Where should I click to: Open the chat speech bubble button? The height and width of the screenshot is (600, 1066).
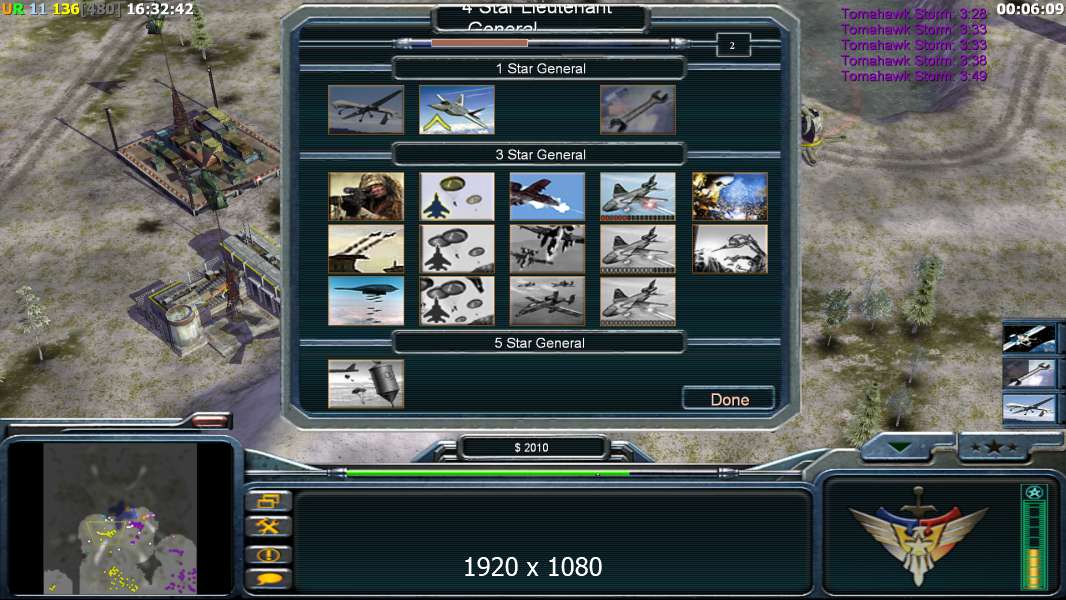(269, 580)
